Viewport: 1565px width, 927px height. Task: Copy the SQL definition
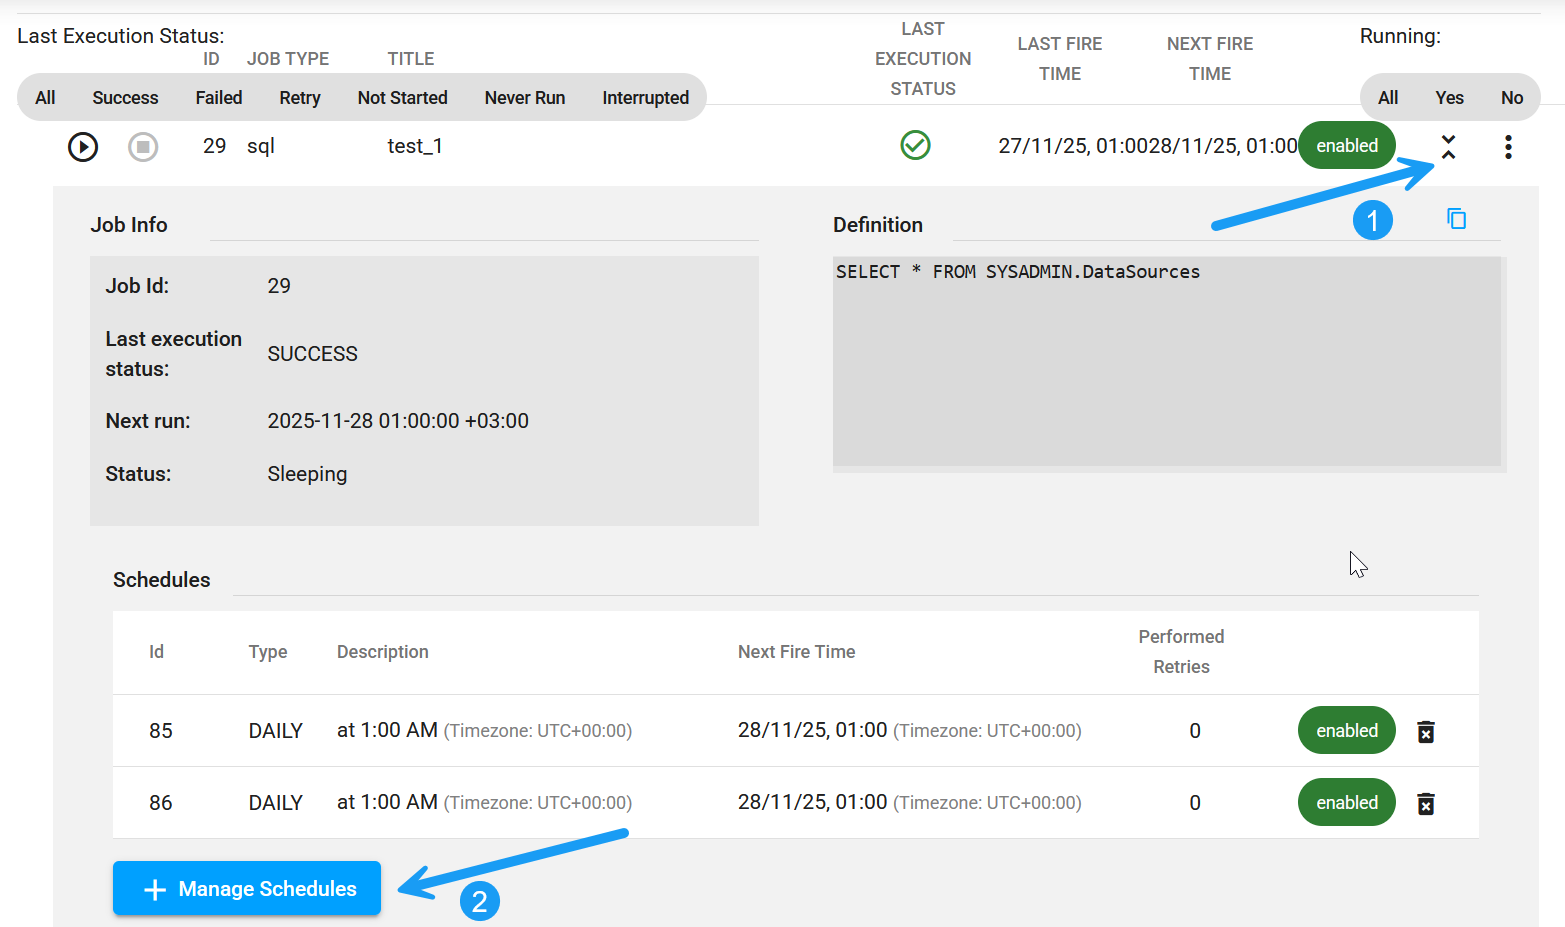(x=1456, y=218)
